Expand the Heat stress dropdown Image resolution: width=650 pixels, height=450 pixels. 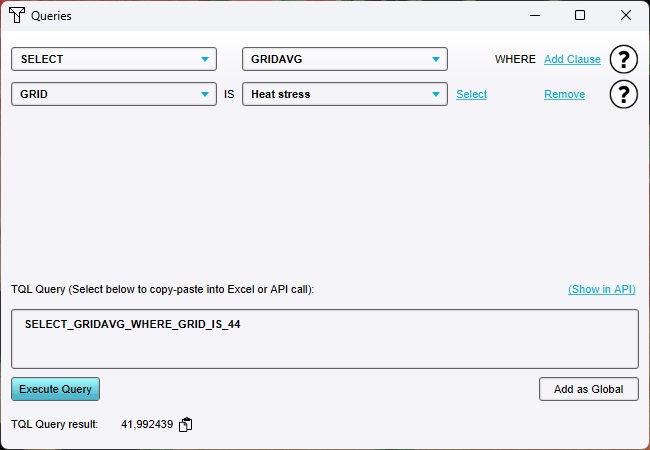pos(345,94)
